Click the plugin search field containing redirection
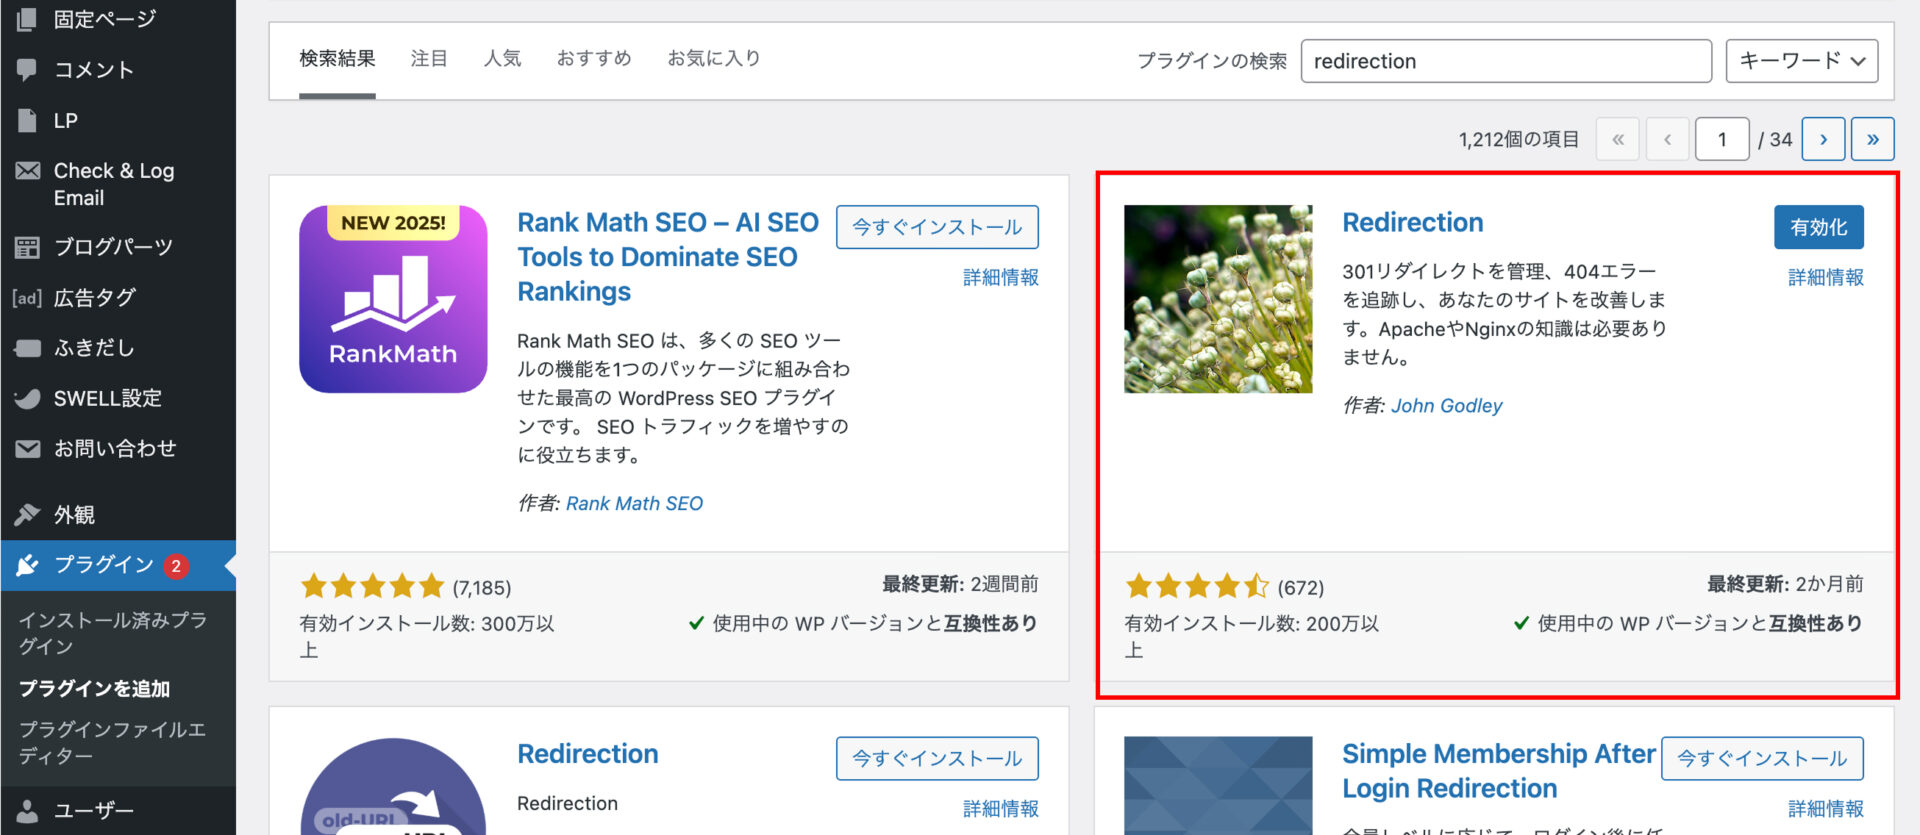The height and width of the screenshot is (835, 1920). click(1506, 61)
